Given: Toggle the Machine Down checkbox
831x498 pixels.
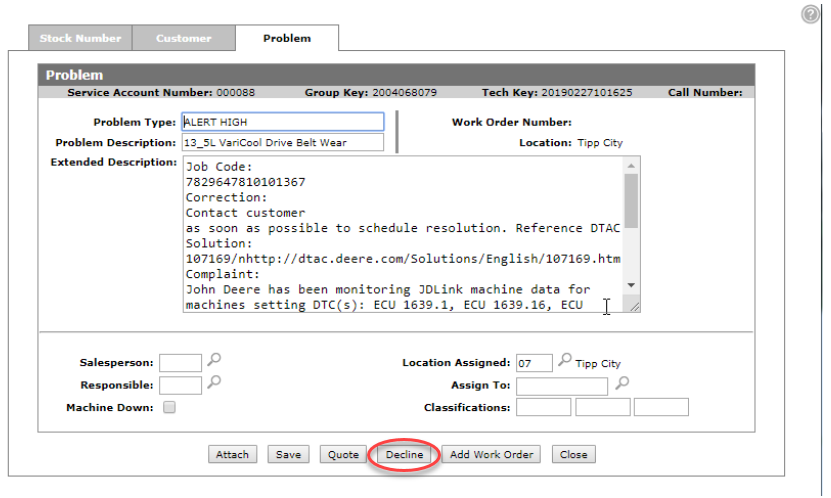Looking at the screenshot, I should (169, 408).
